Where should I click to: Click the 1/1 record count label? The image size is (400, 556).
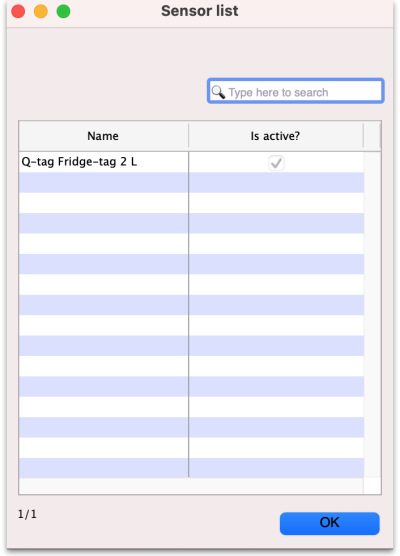[27, 514]
